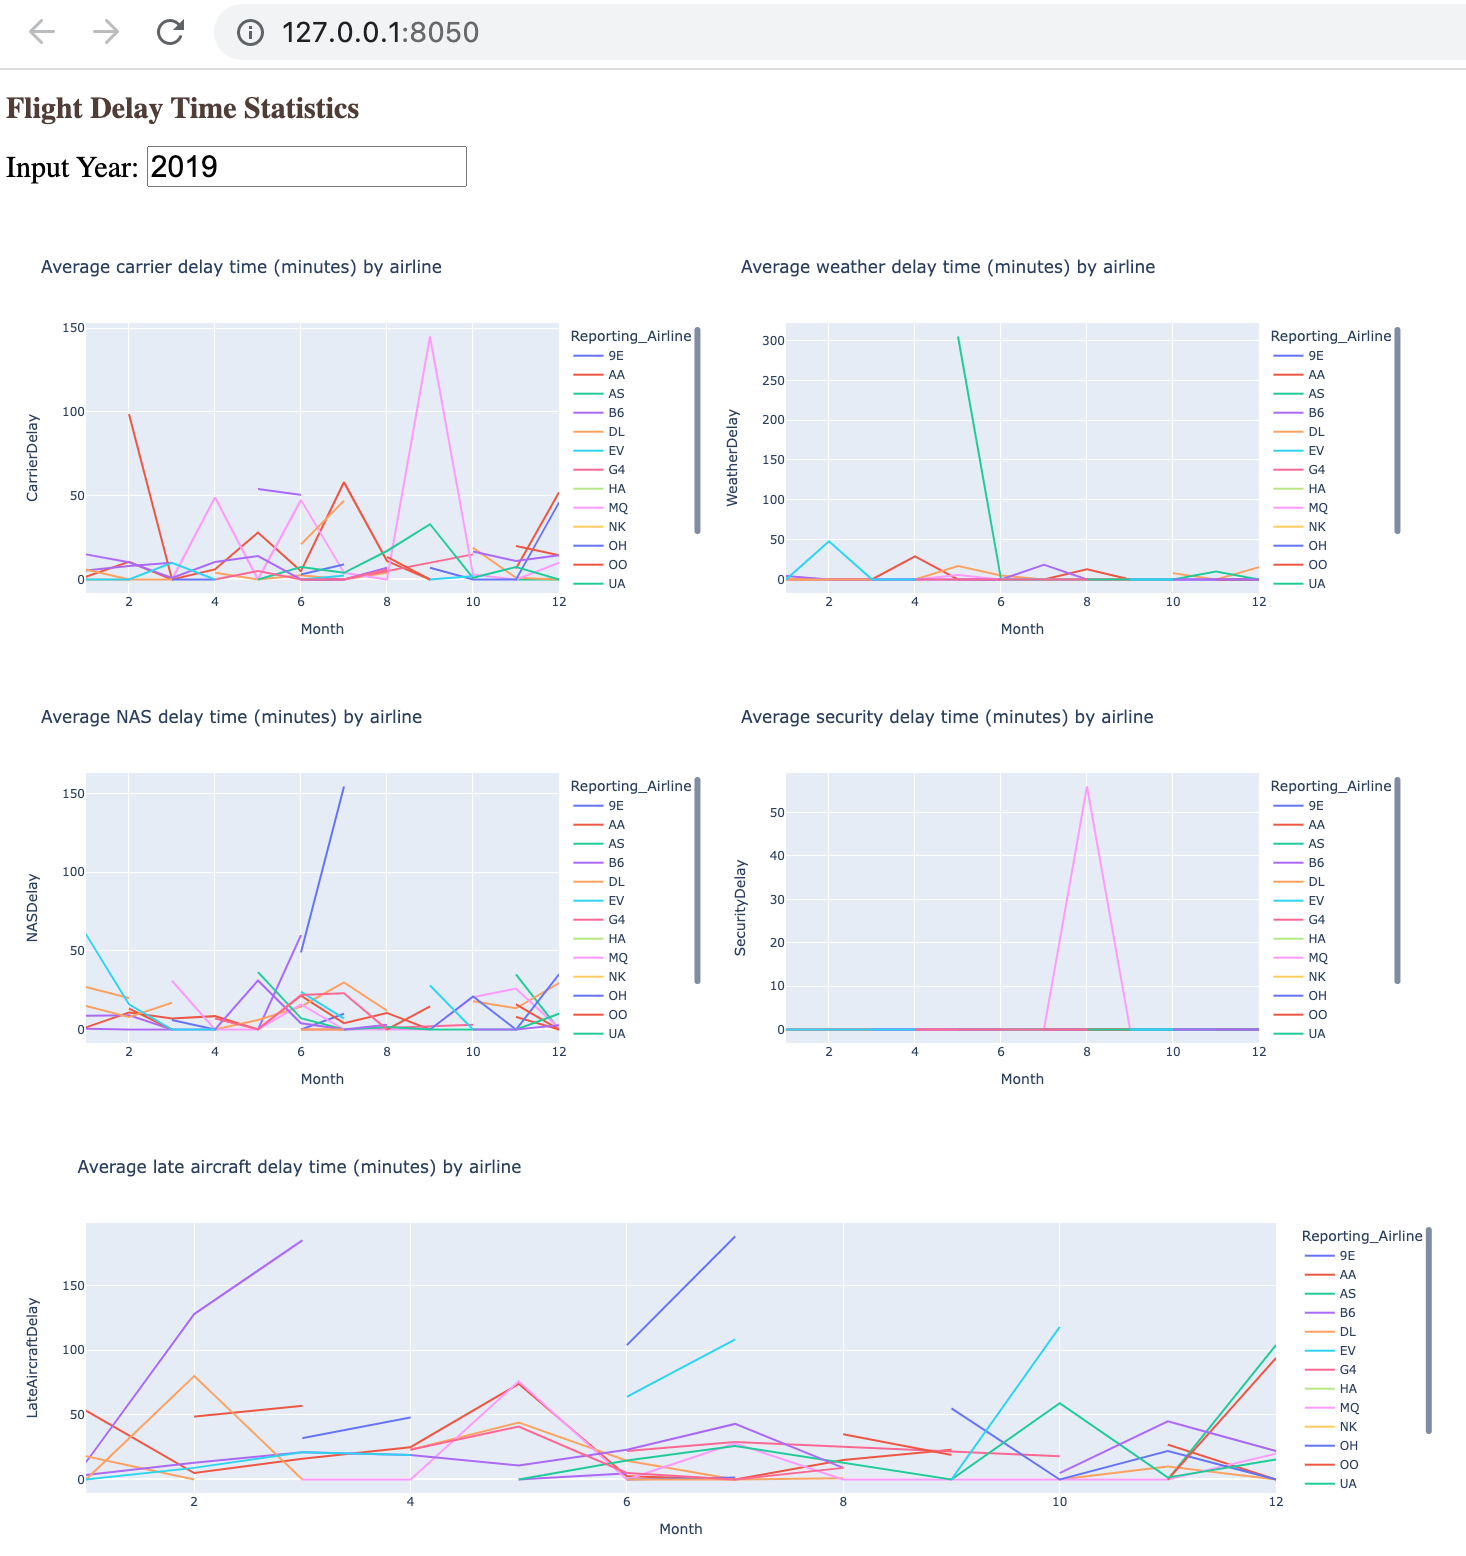Screen dimensions: 1466x1556
Task: Toggle 9E in the NAS delay legend
Action: [614, 805]
